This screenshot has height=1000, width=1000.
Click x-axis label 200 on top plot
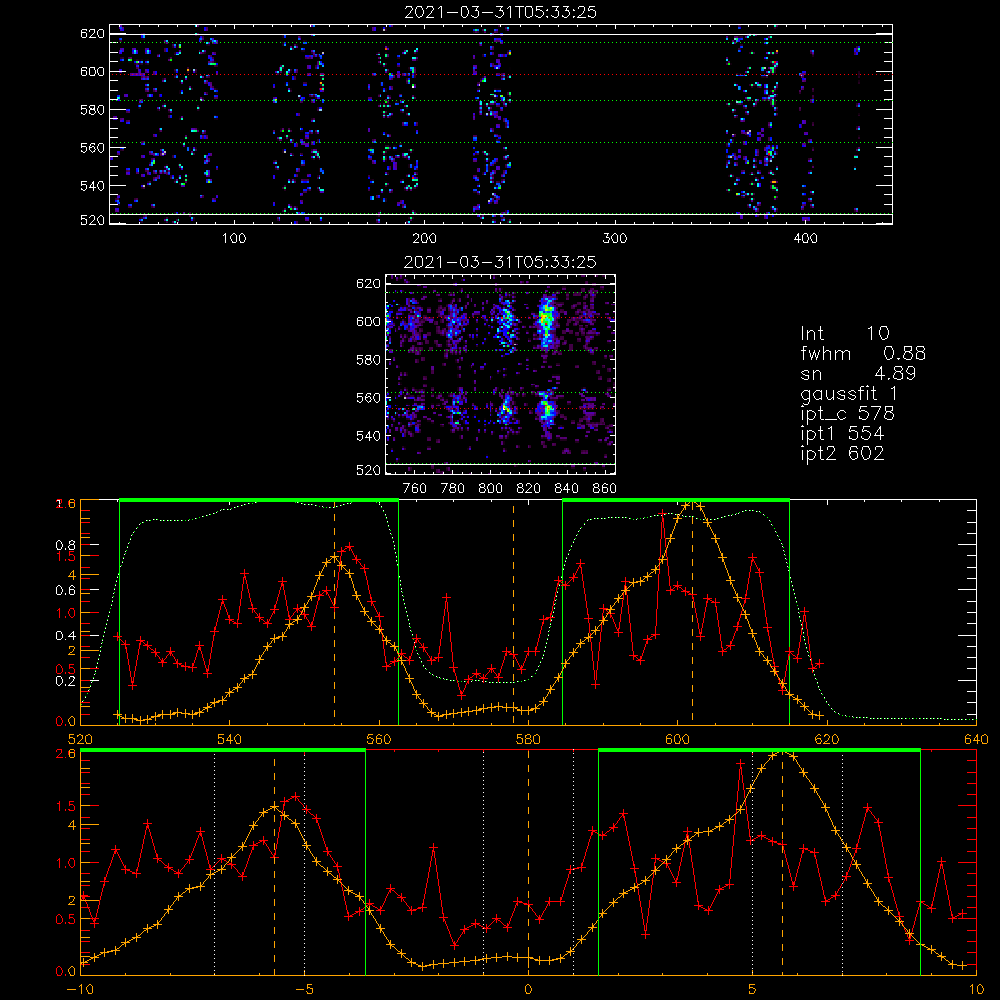tap(424, 239)
